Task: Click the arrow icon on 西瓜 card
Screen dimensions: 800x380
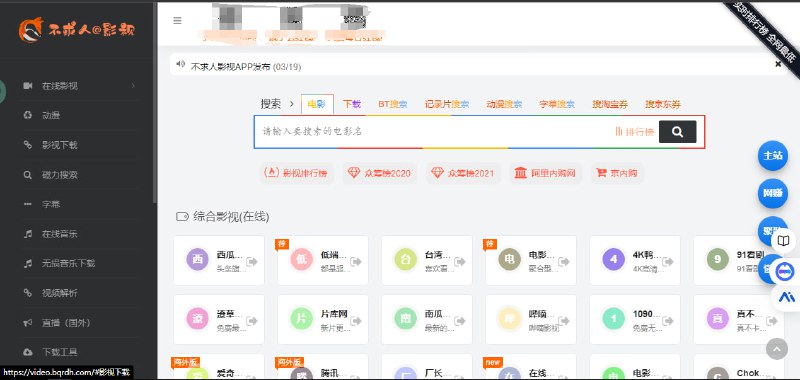Action: [252, 261]
